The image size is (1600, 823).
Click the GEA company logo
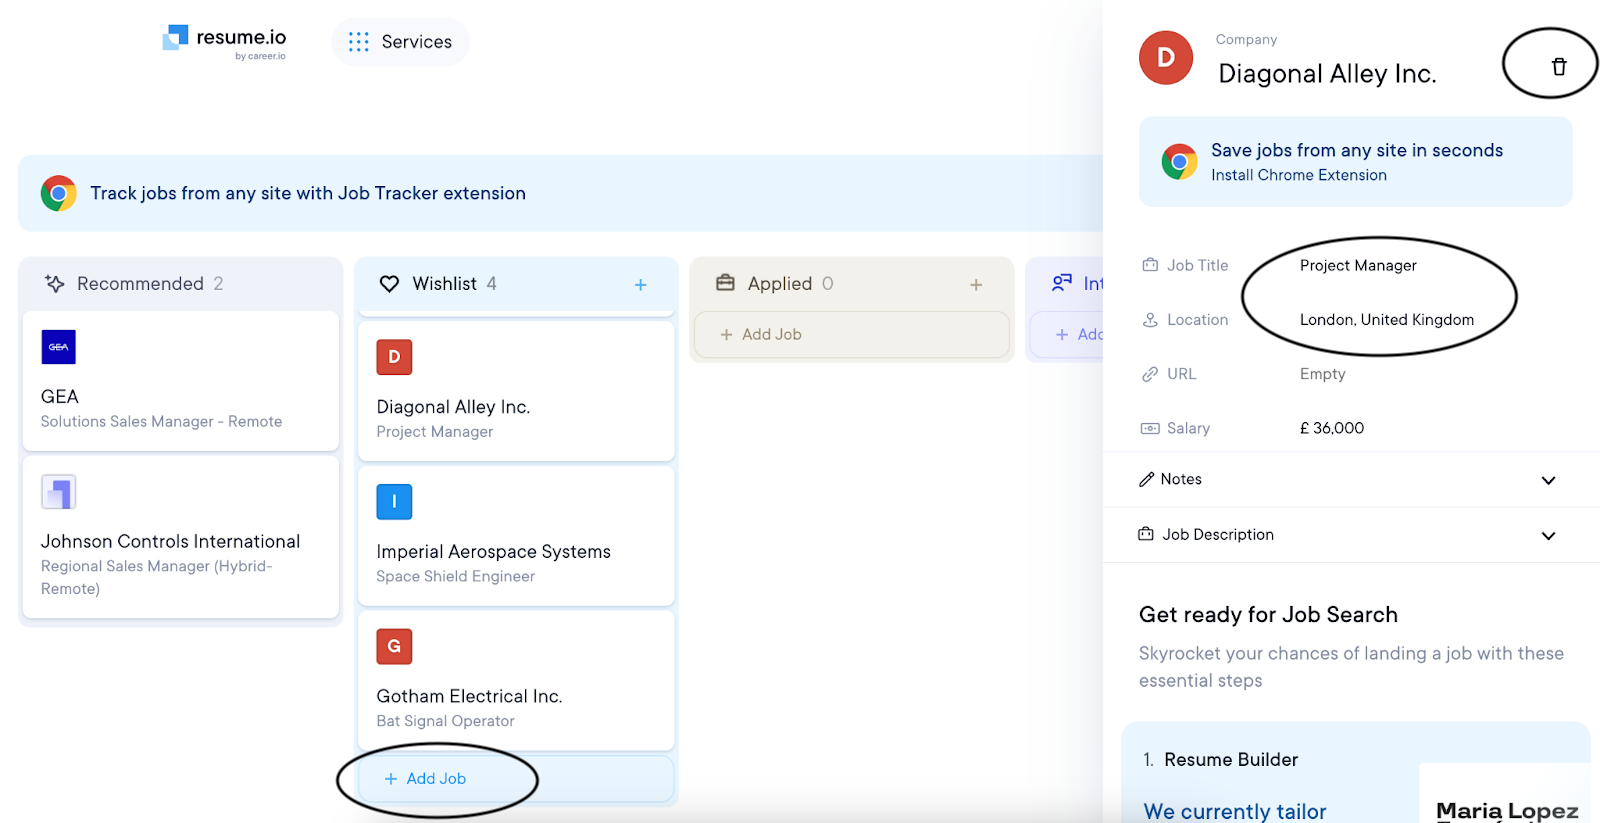click(58, 347)
